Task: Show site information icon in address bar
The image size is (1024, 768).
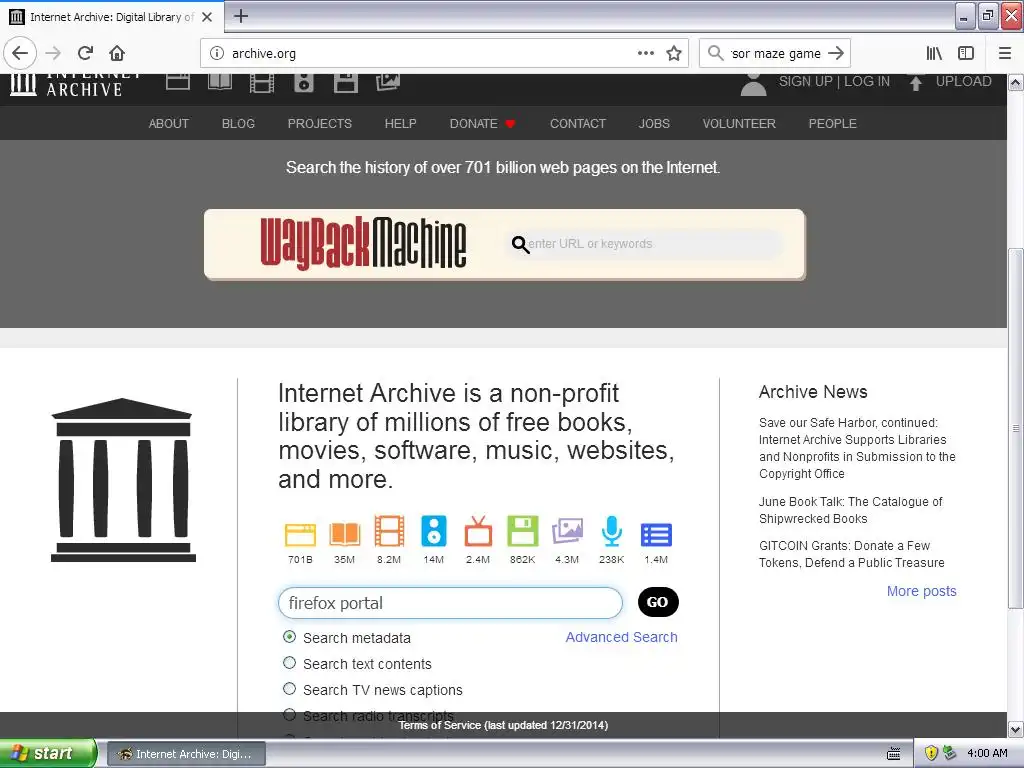Action: 217,53
